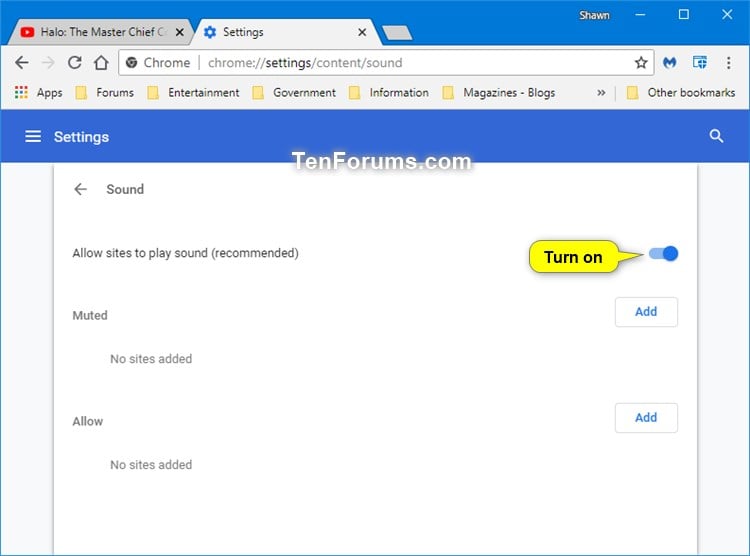Image resolution: width=750 pixels, height=556 pixels.
Task: Open search in Settings
Action: coord(716,136)
